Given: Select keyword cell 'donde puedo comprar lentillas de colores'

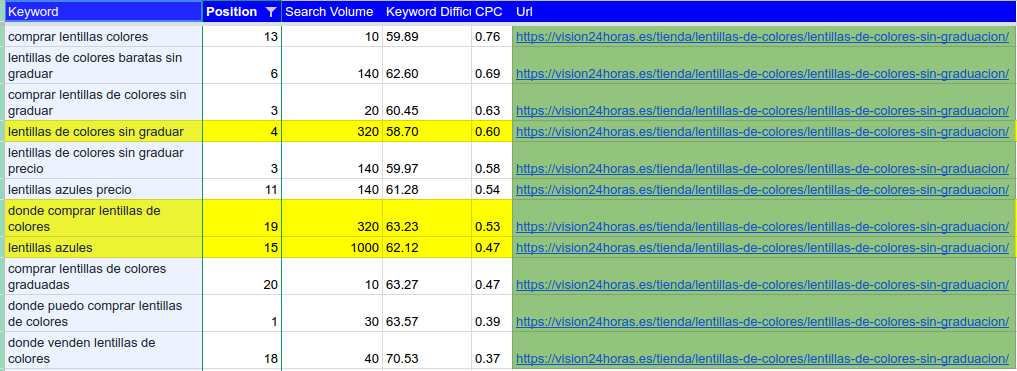Looking at the screenshot, I should [x=104, y=313].
